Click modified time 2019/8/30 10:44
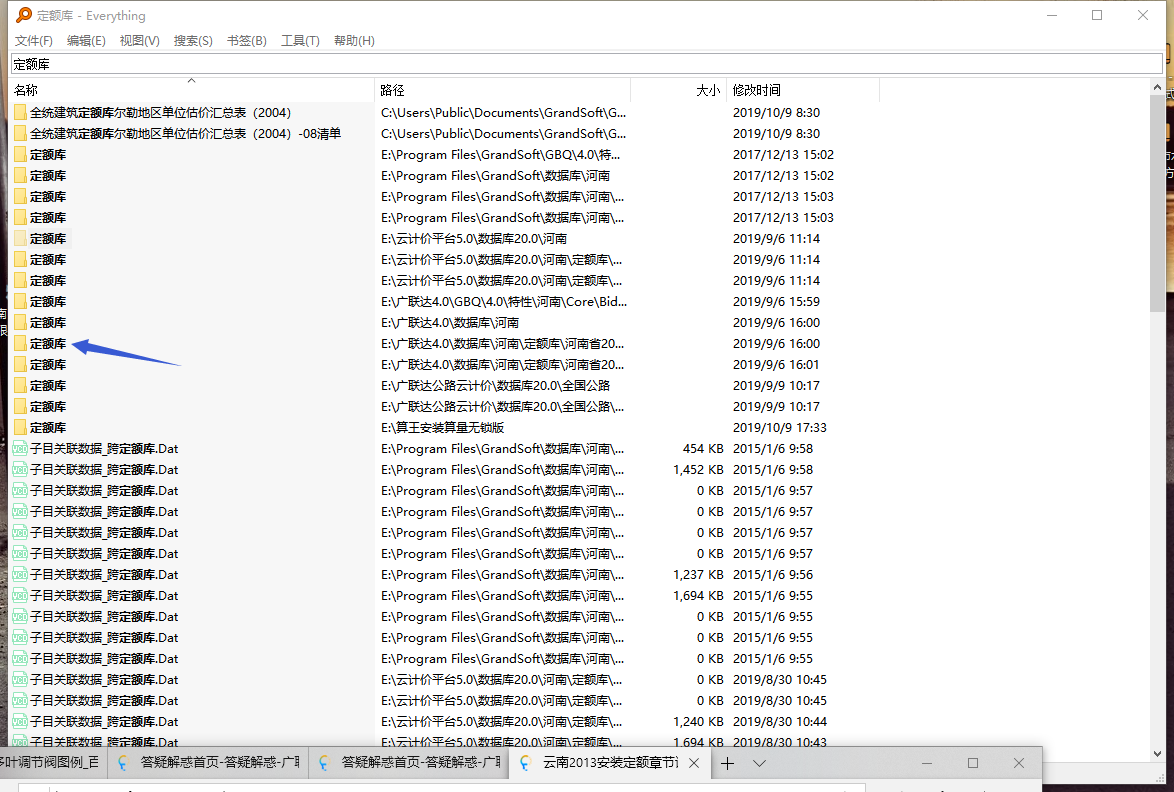 779,722
